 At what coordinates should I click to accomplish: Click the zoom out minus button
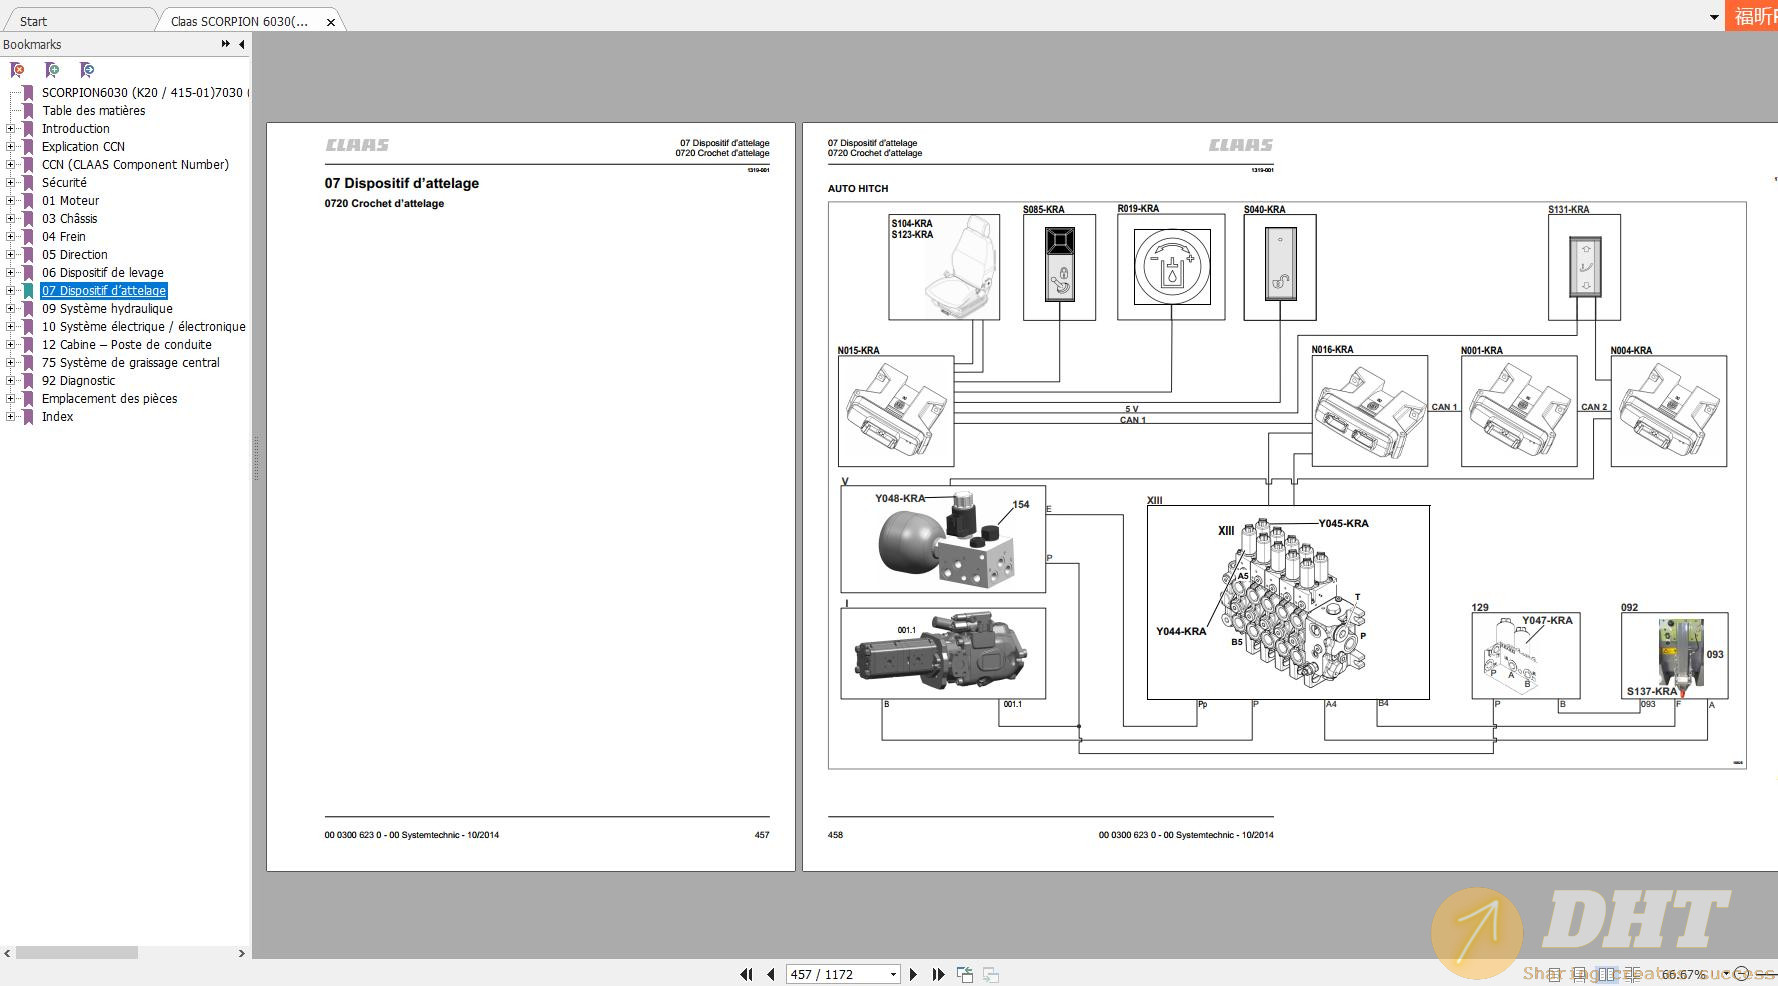(x=1741, y=974)
